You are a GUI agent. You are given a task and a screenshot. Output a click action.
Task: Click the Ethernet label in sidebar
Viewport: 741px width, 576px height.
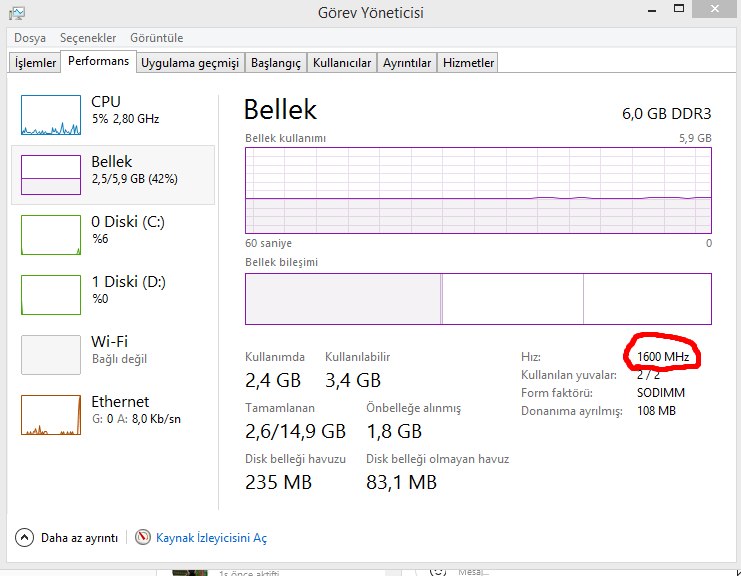[120, 402]
